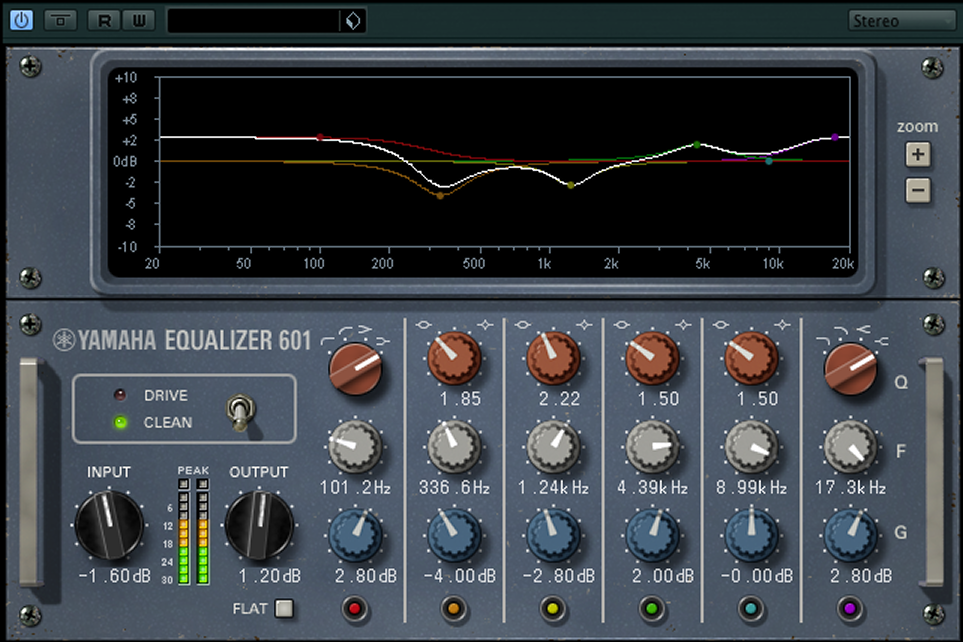
Task: Click the Q knob of the 8.99kHz band
Action: (751, 358)
